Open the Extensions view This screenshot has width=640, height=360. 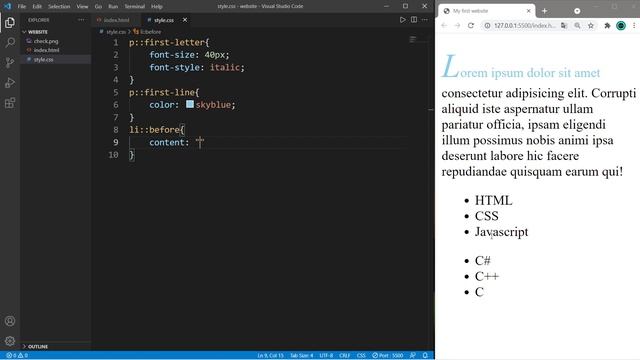(10, 103)
